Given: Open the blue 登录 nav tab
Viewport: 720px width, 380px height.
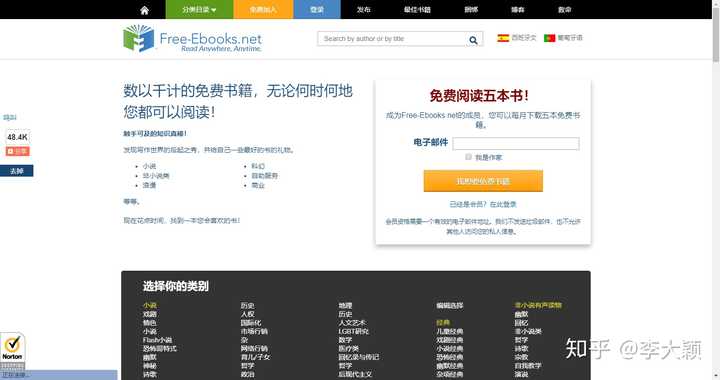Looking at the screenshot, I should (317, 10).
